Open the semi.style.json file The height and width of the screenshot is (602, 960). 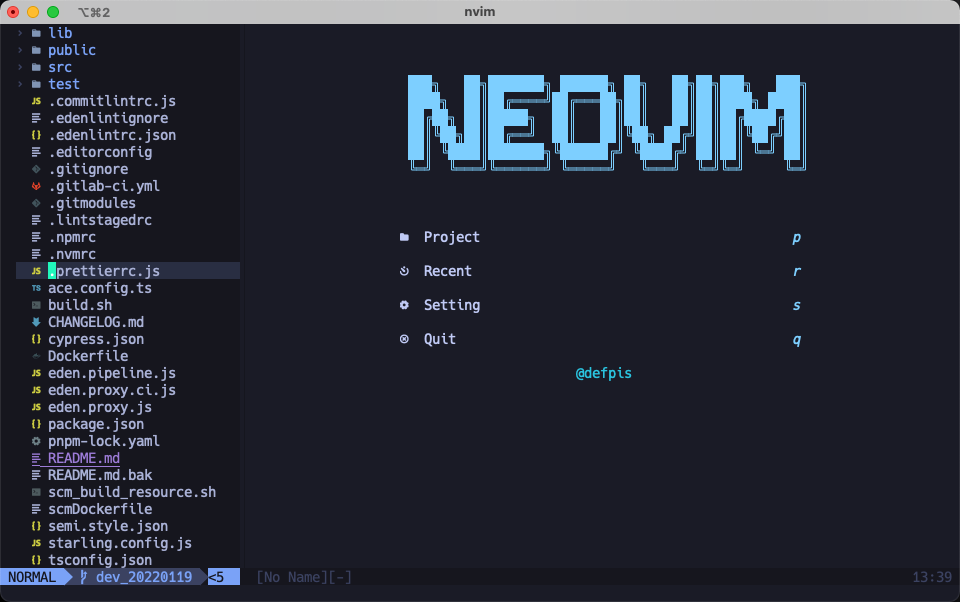pos(108,527)
